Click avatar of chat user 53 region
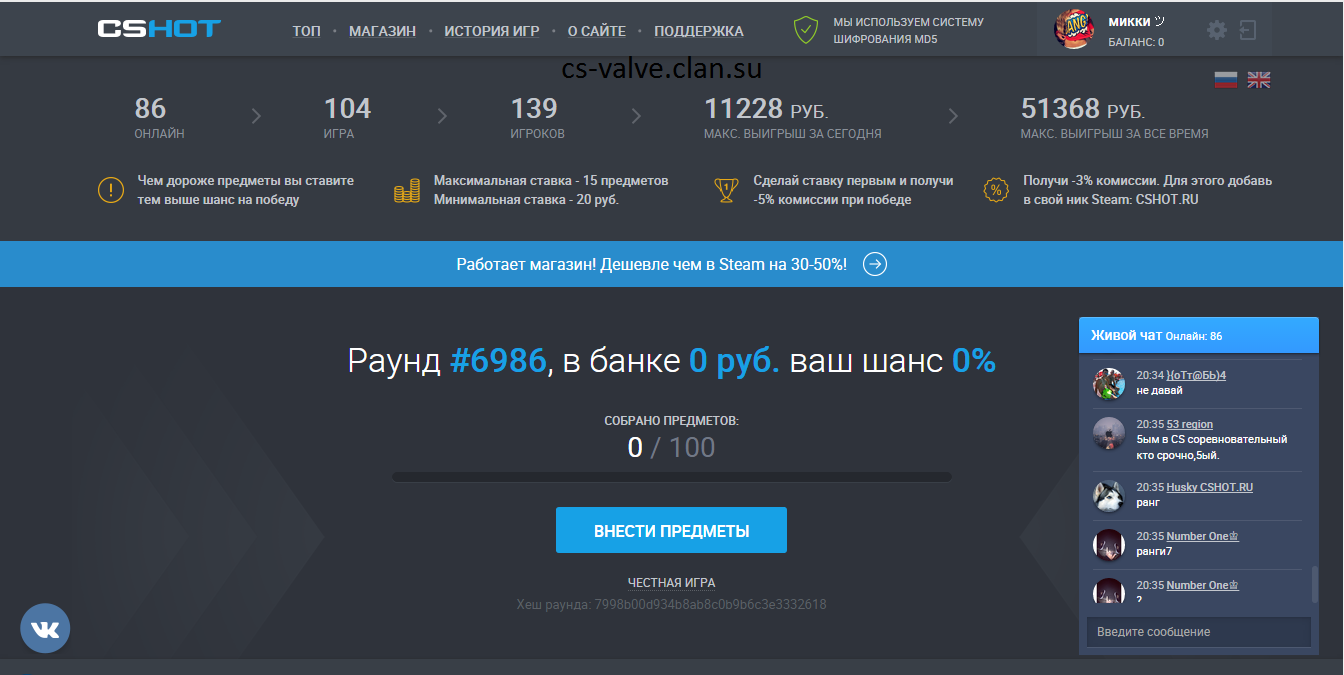 (1109, 432)
